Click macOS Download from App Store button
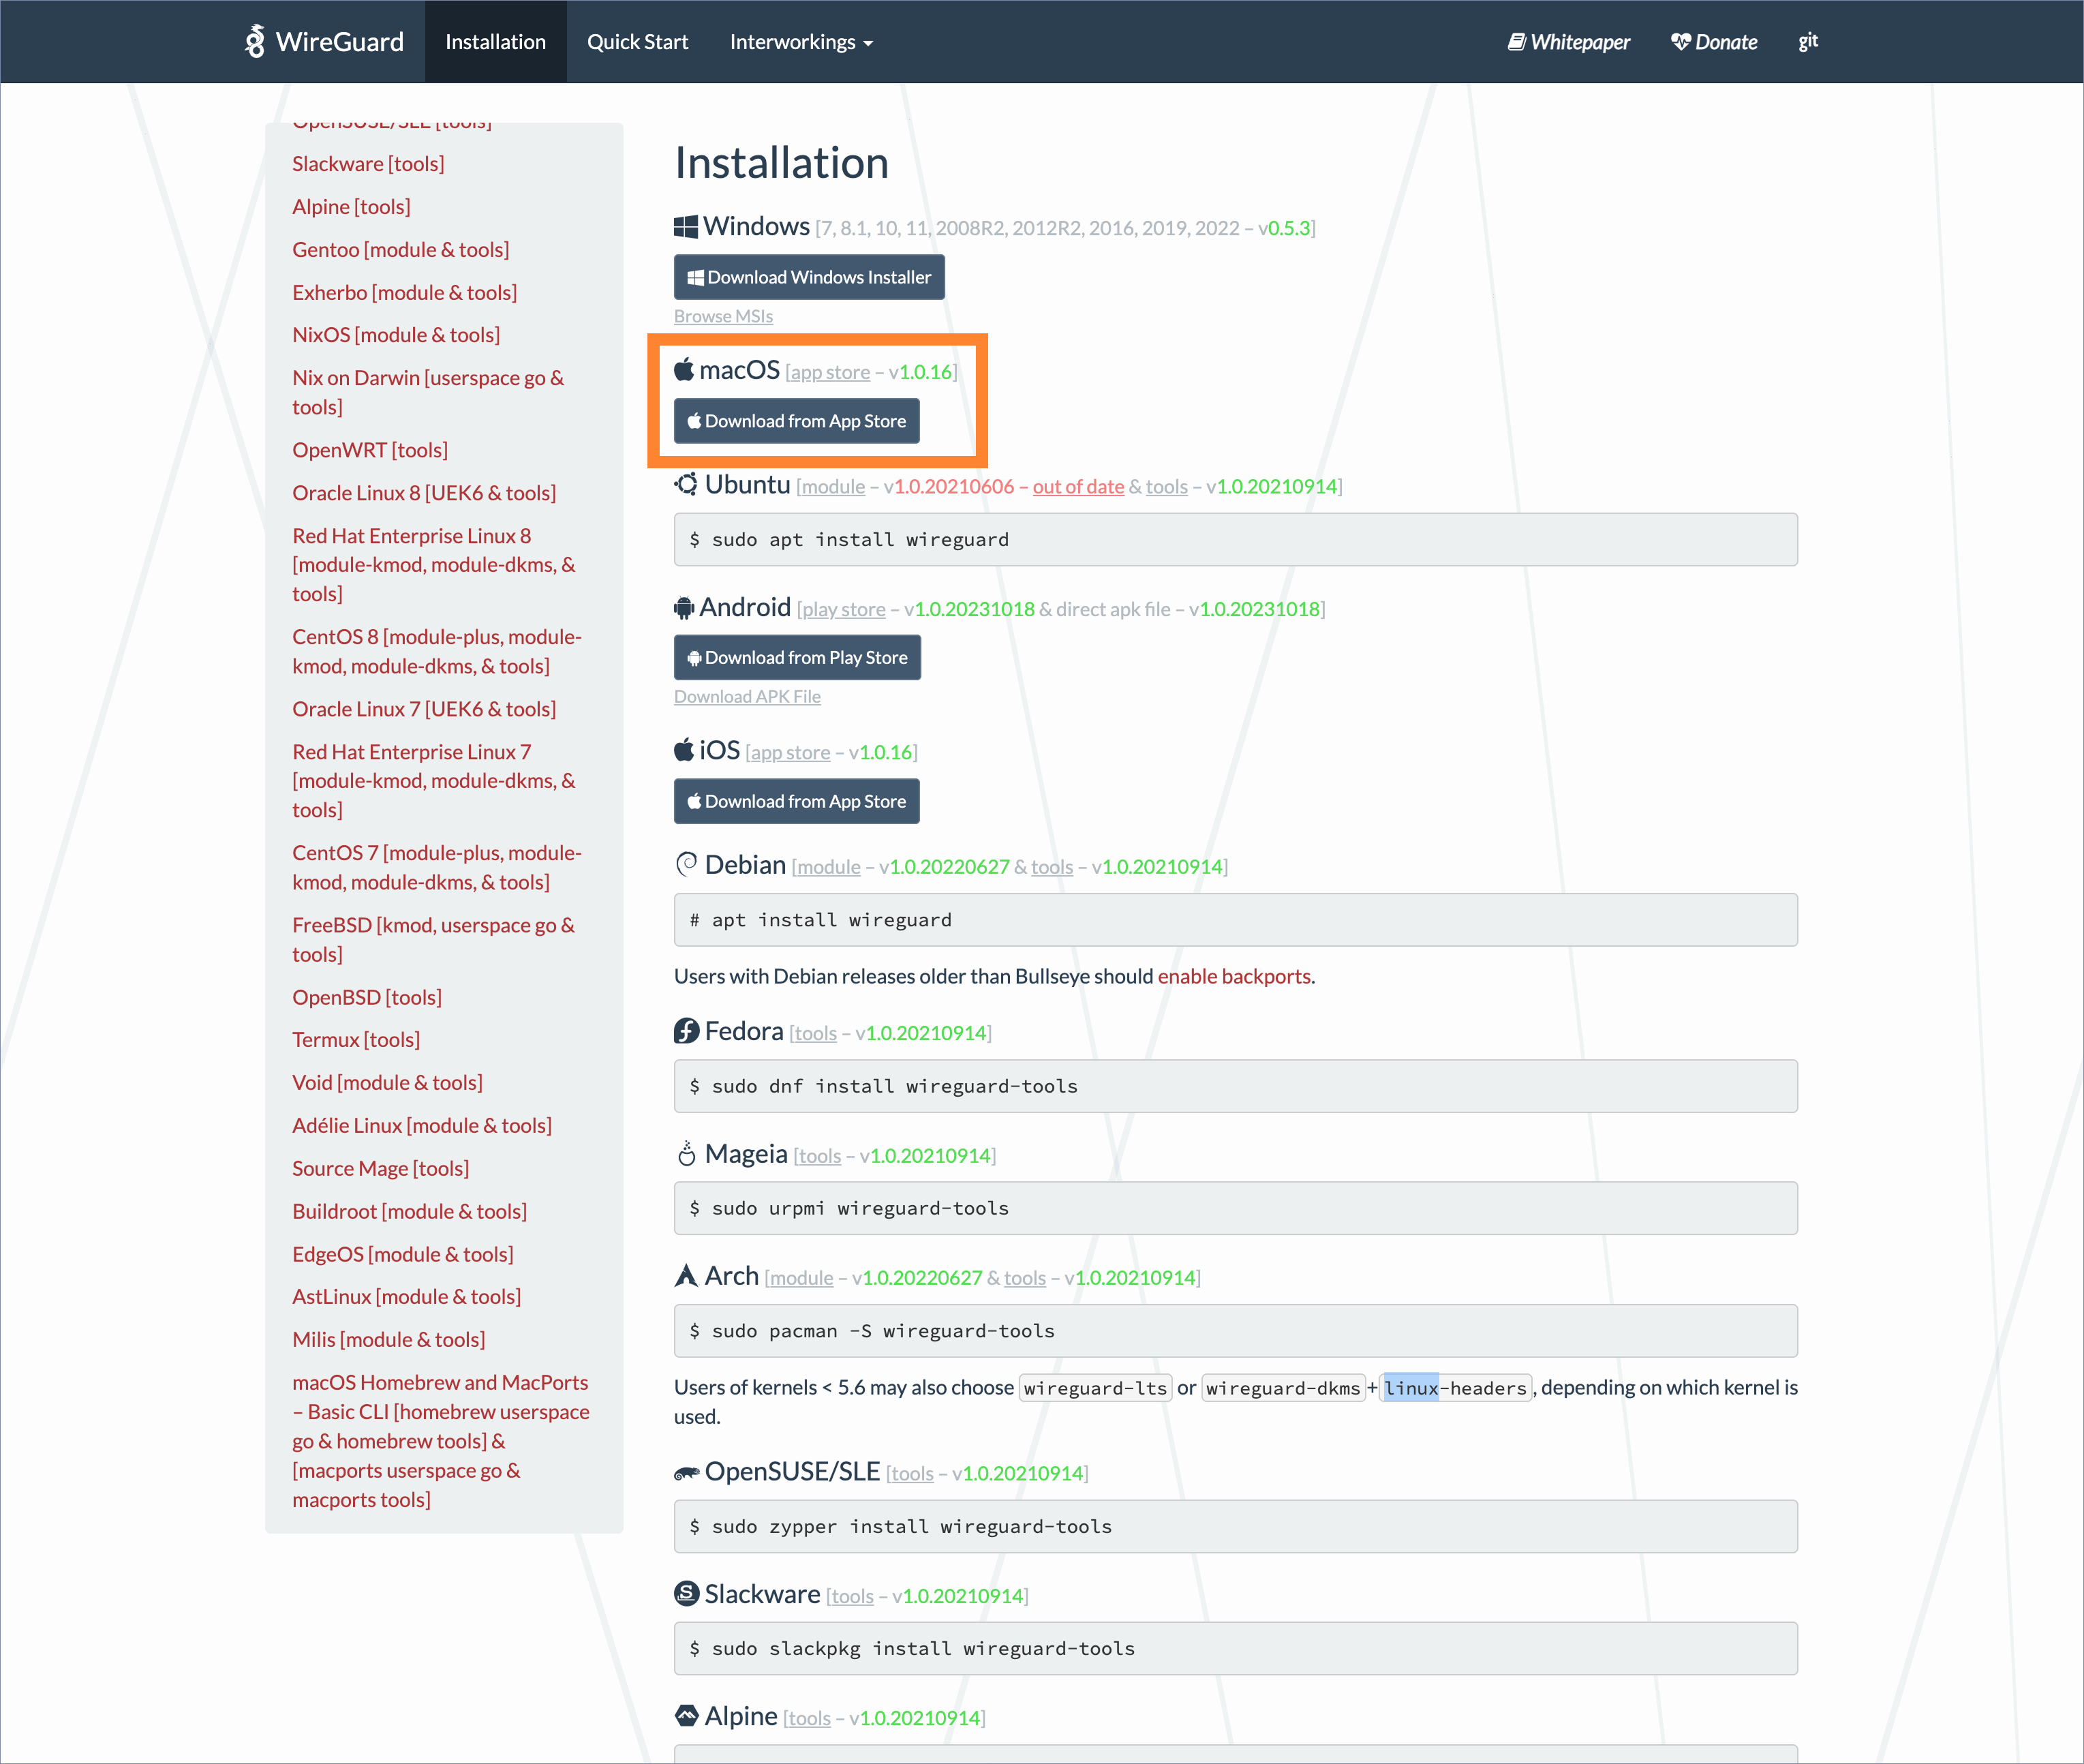The image size is (2084, 1764). point(796,421)
